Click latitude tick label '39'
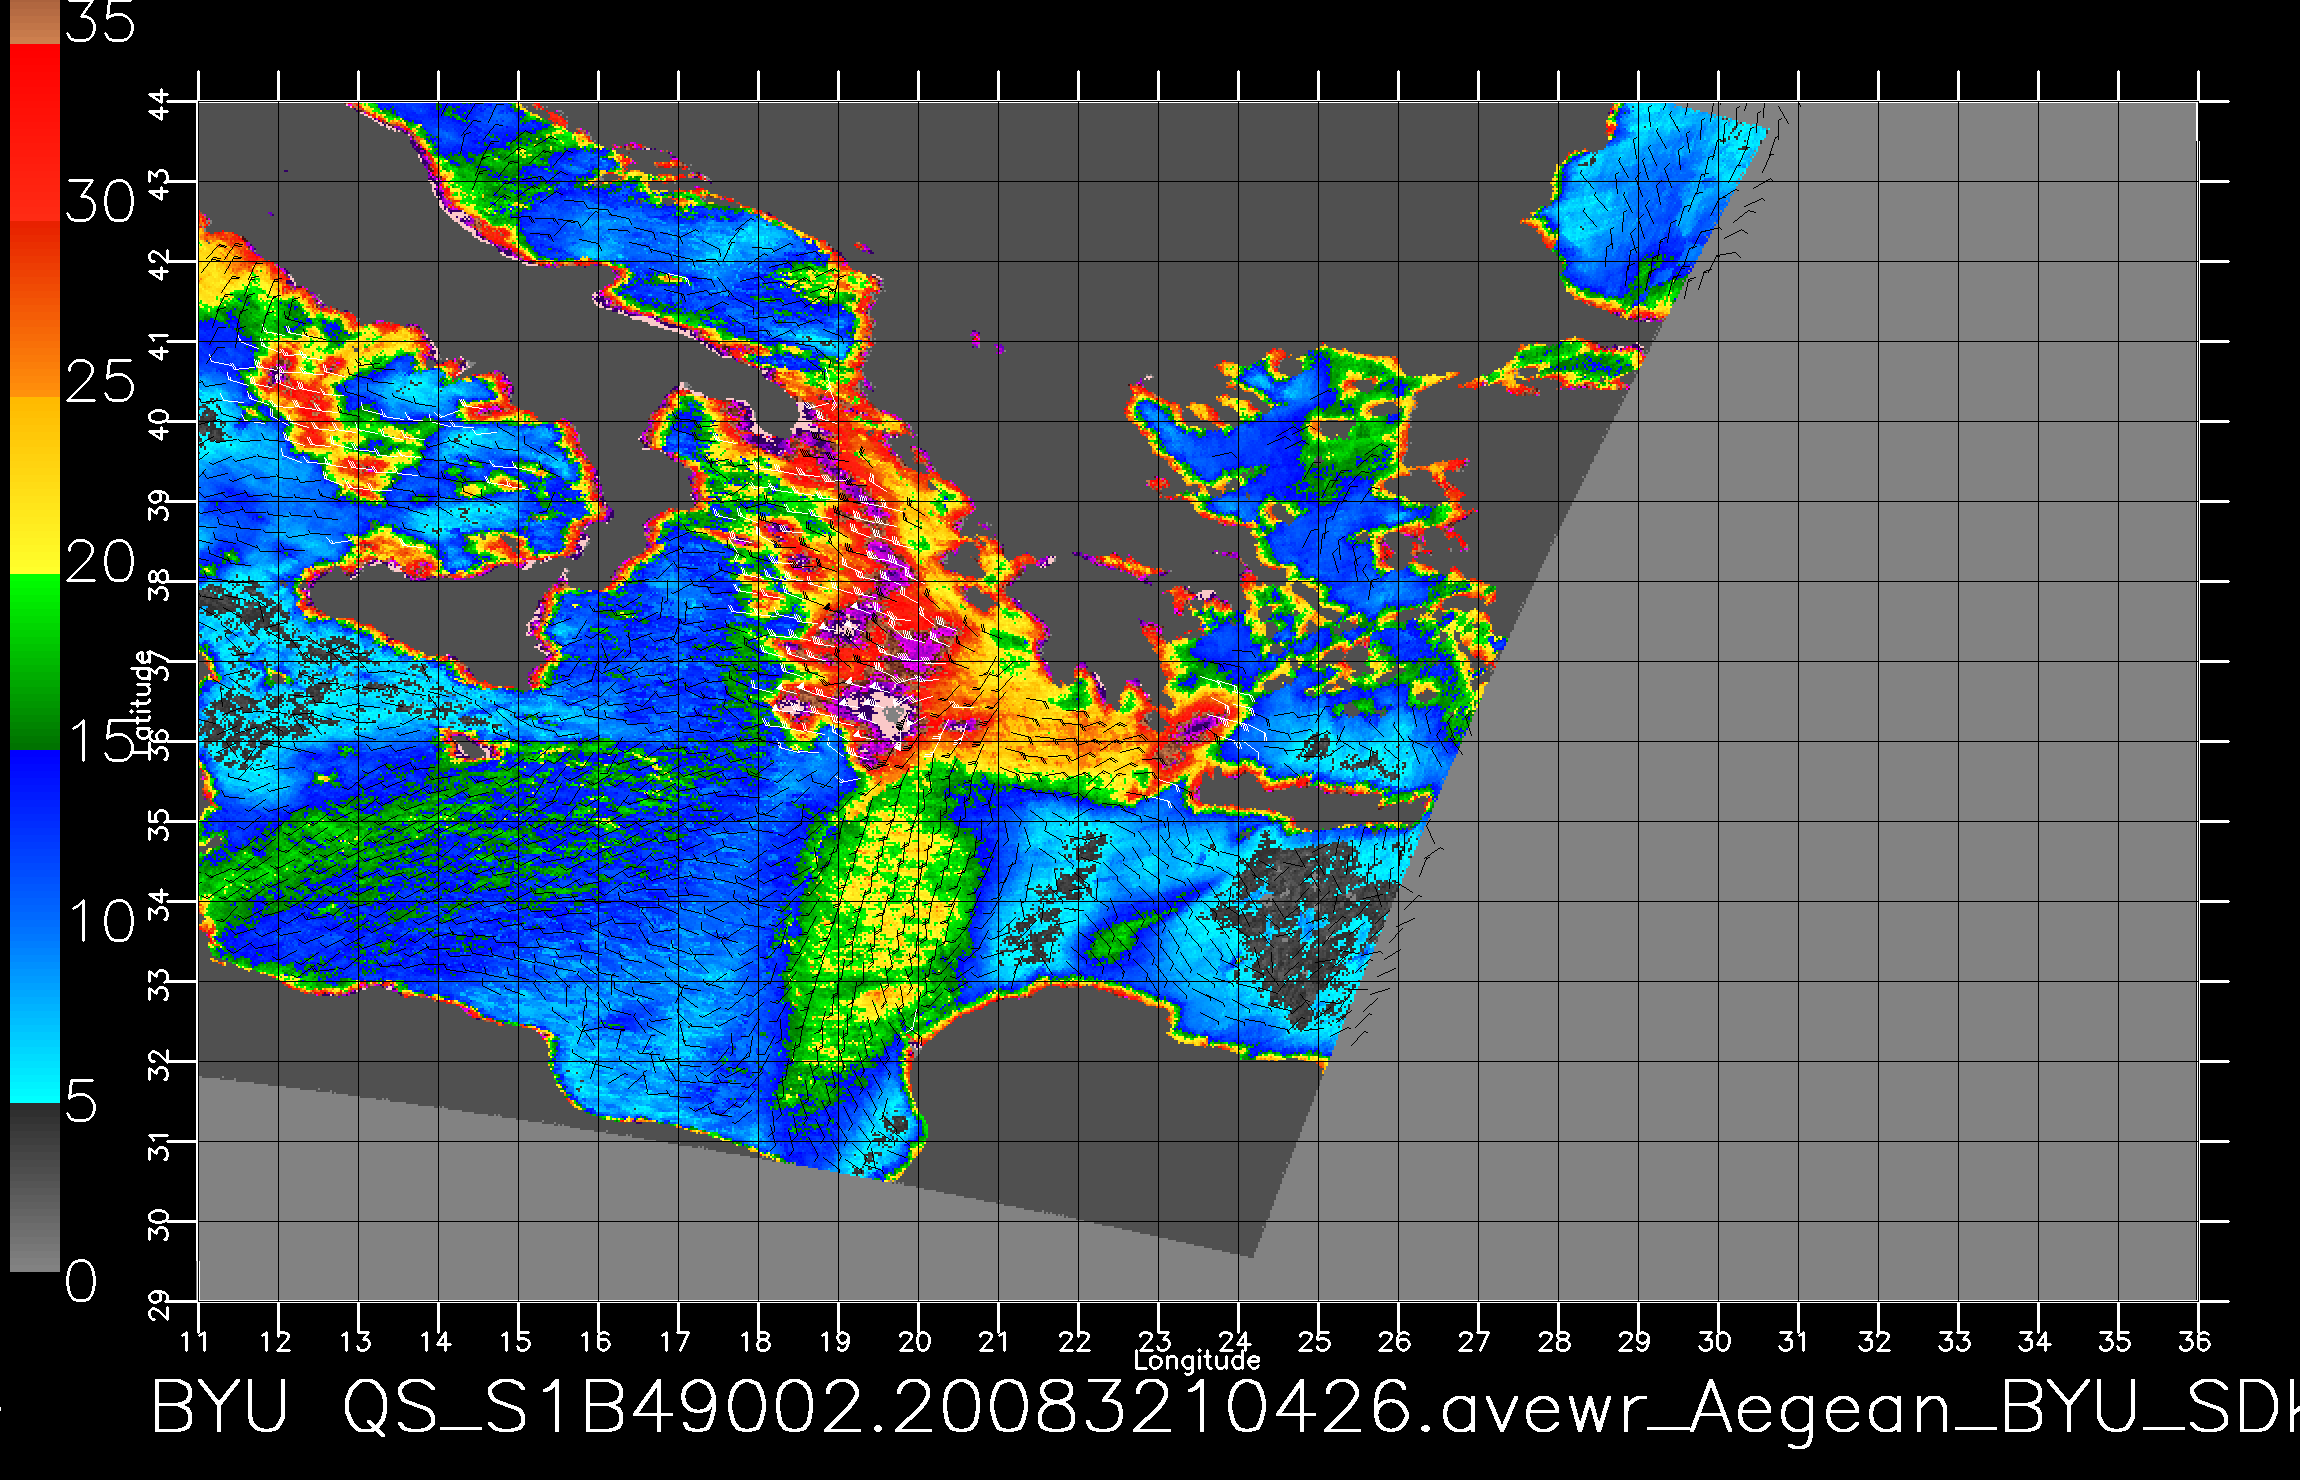 point(160,504)
